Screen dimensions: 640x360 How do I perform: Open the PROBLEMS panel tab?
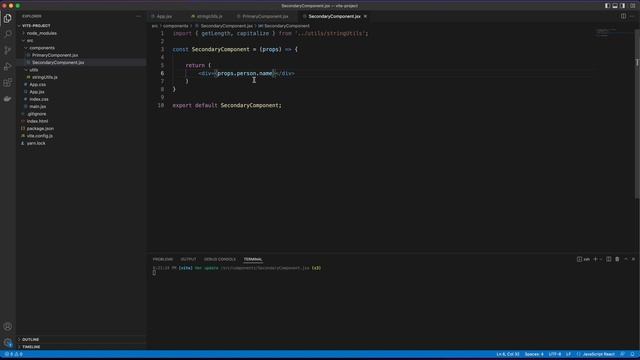pos(163,259)
